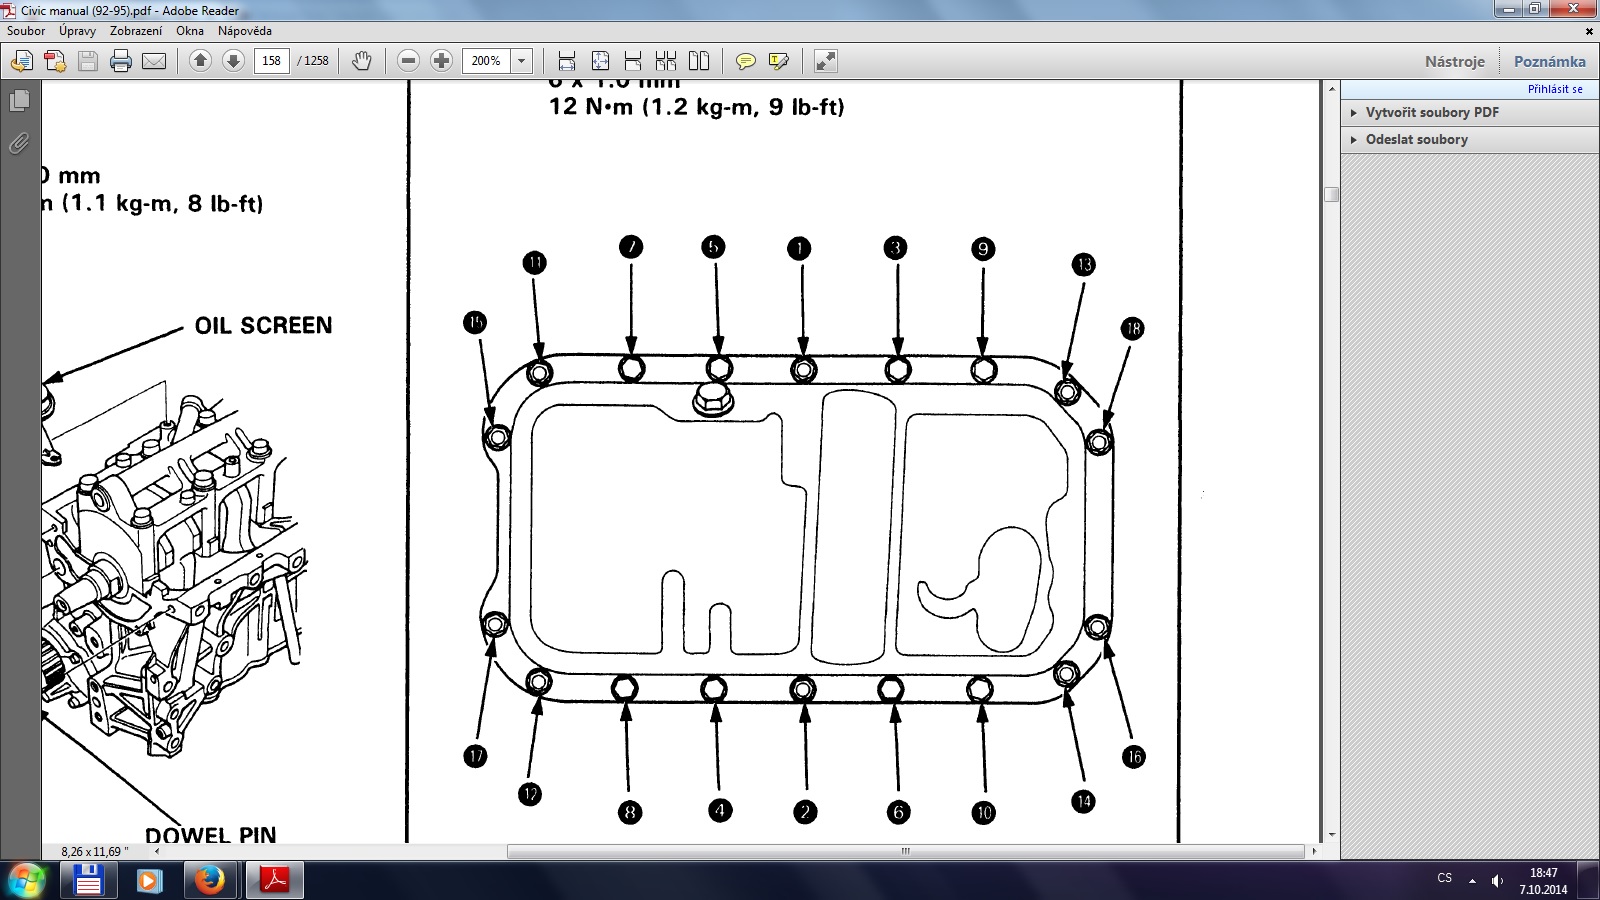Click the zoom in plus button
This screenshot has height=900, width=1600.
pos(441,61)
